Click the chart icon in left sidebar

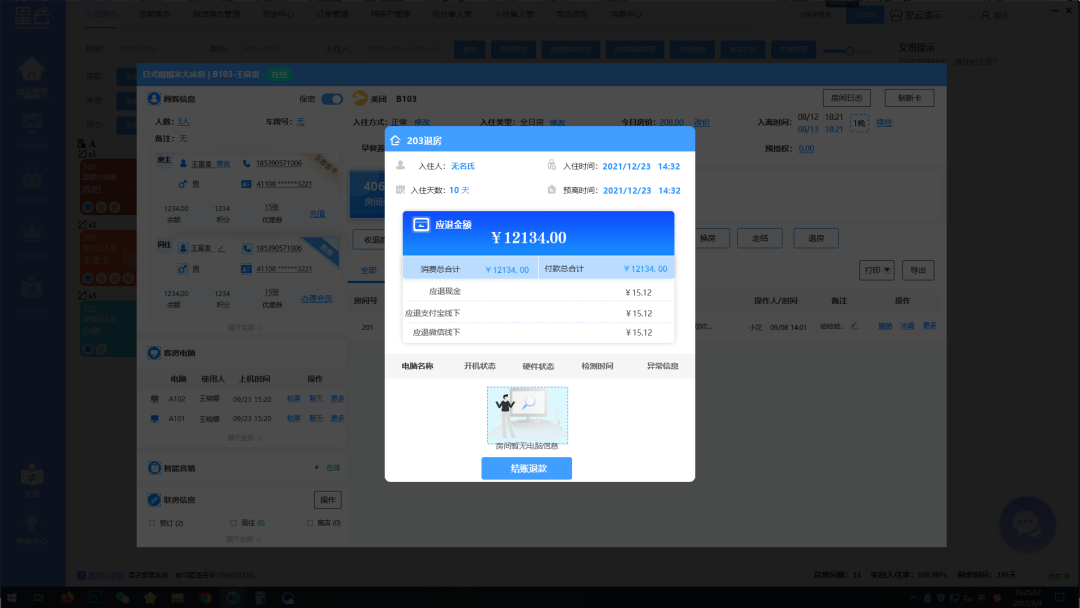[32, 123]
